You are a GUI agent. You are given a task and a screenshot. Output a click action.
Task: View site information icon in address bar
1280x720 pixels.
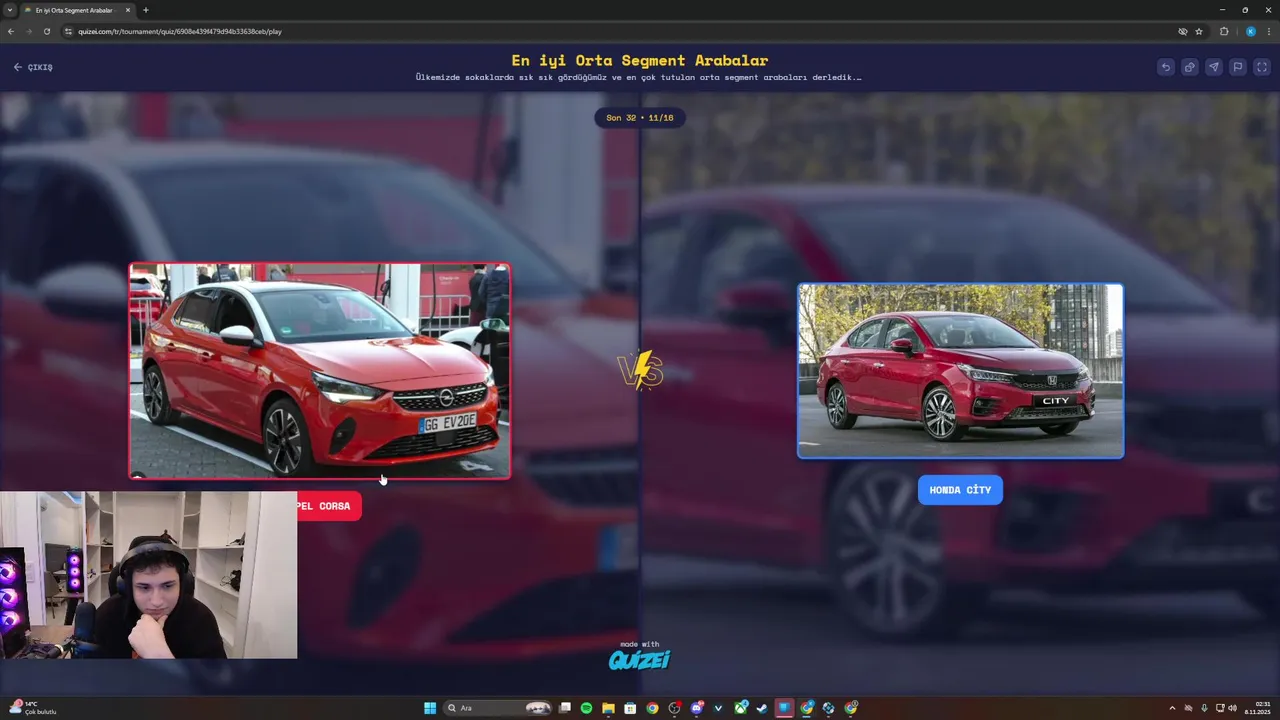click(69, 31)
